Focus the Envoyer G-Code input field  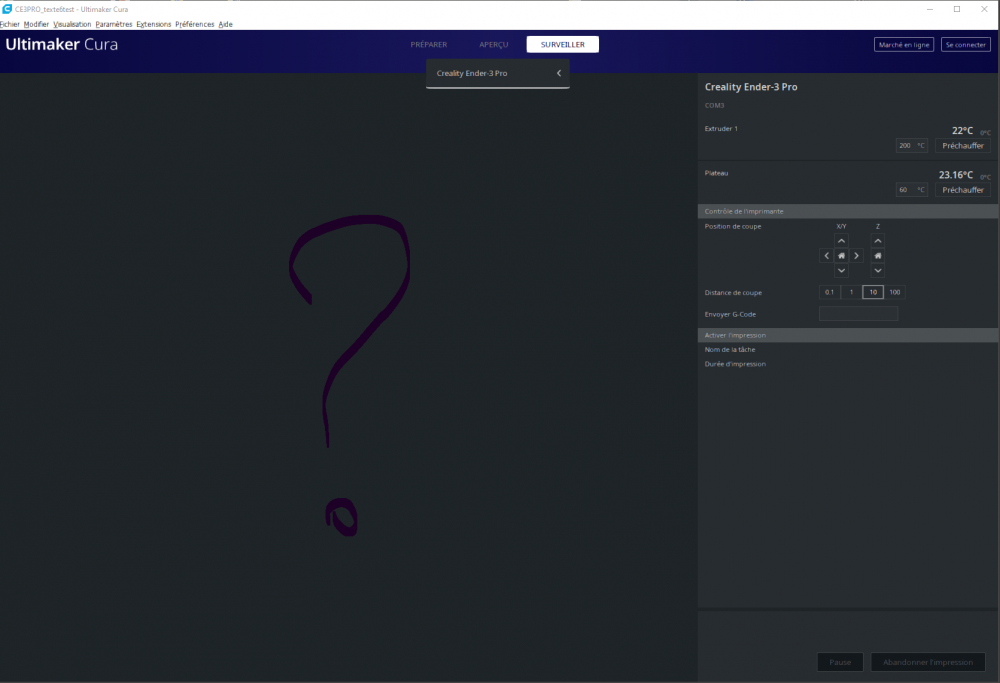pos(858,314)
